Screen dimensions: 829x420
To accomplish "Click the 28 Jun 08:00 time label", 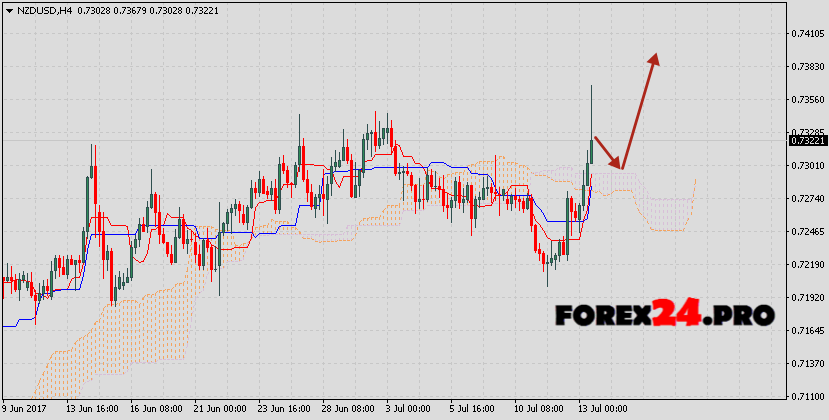I will click(x=348, y=409).
